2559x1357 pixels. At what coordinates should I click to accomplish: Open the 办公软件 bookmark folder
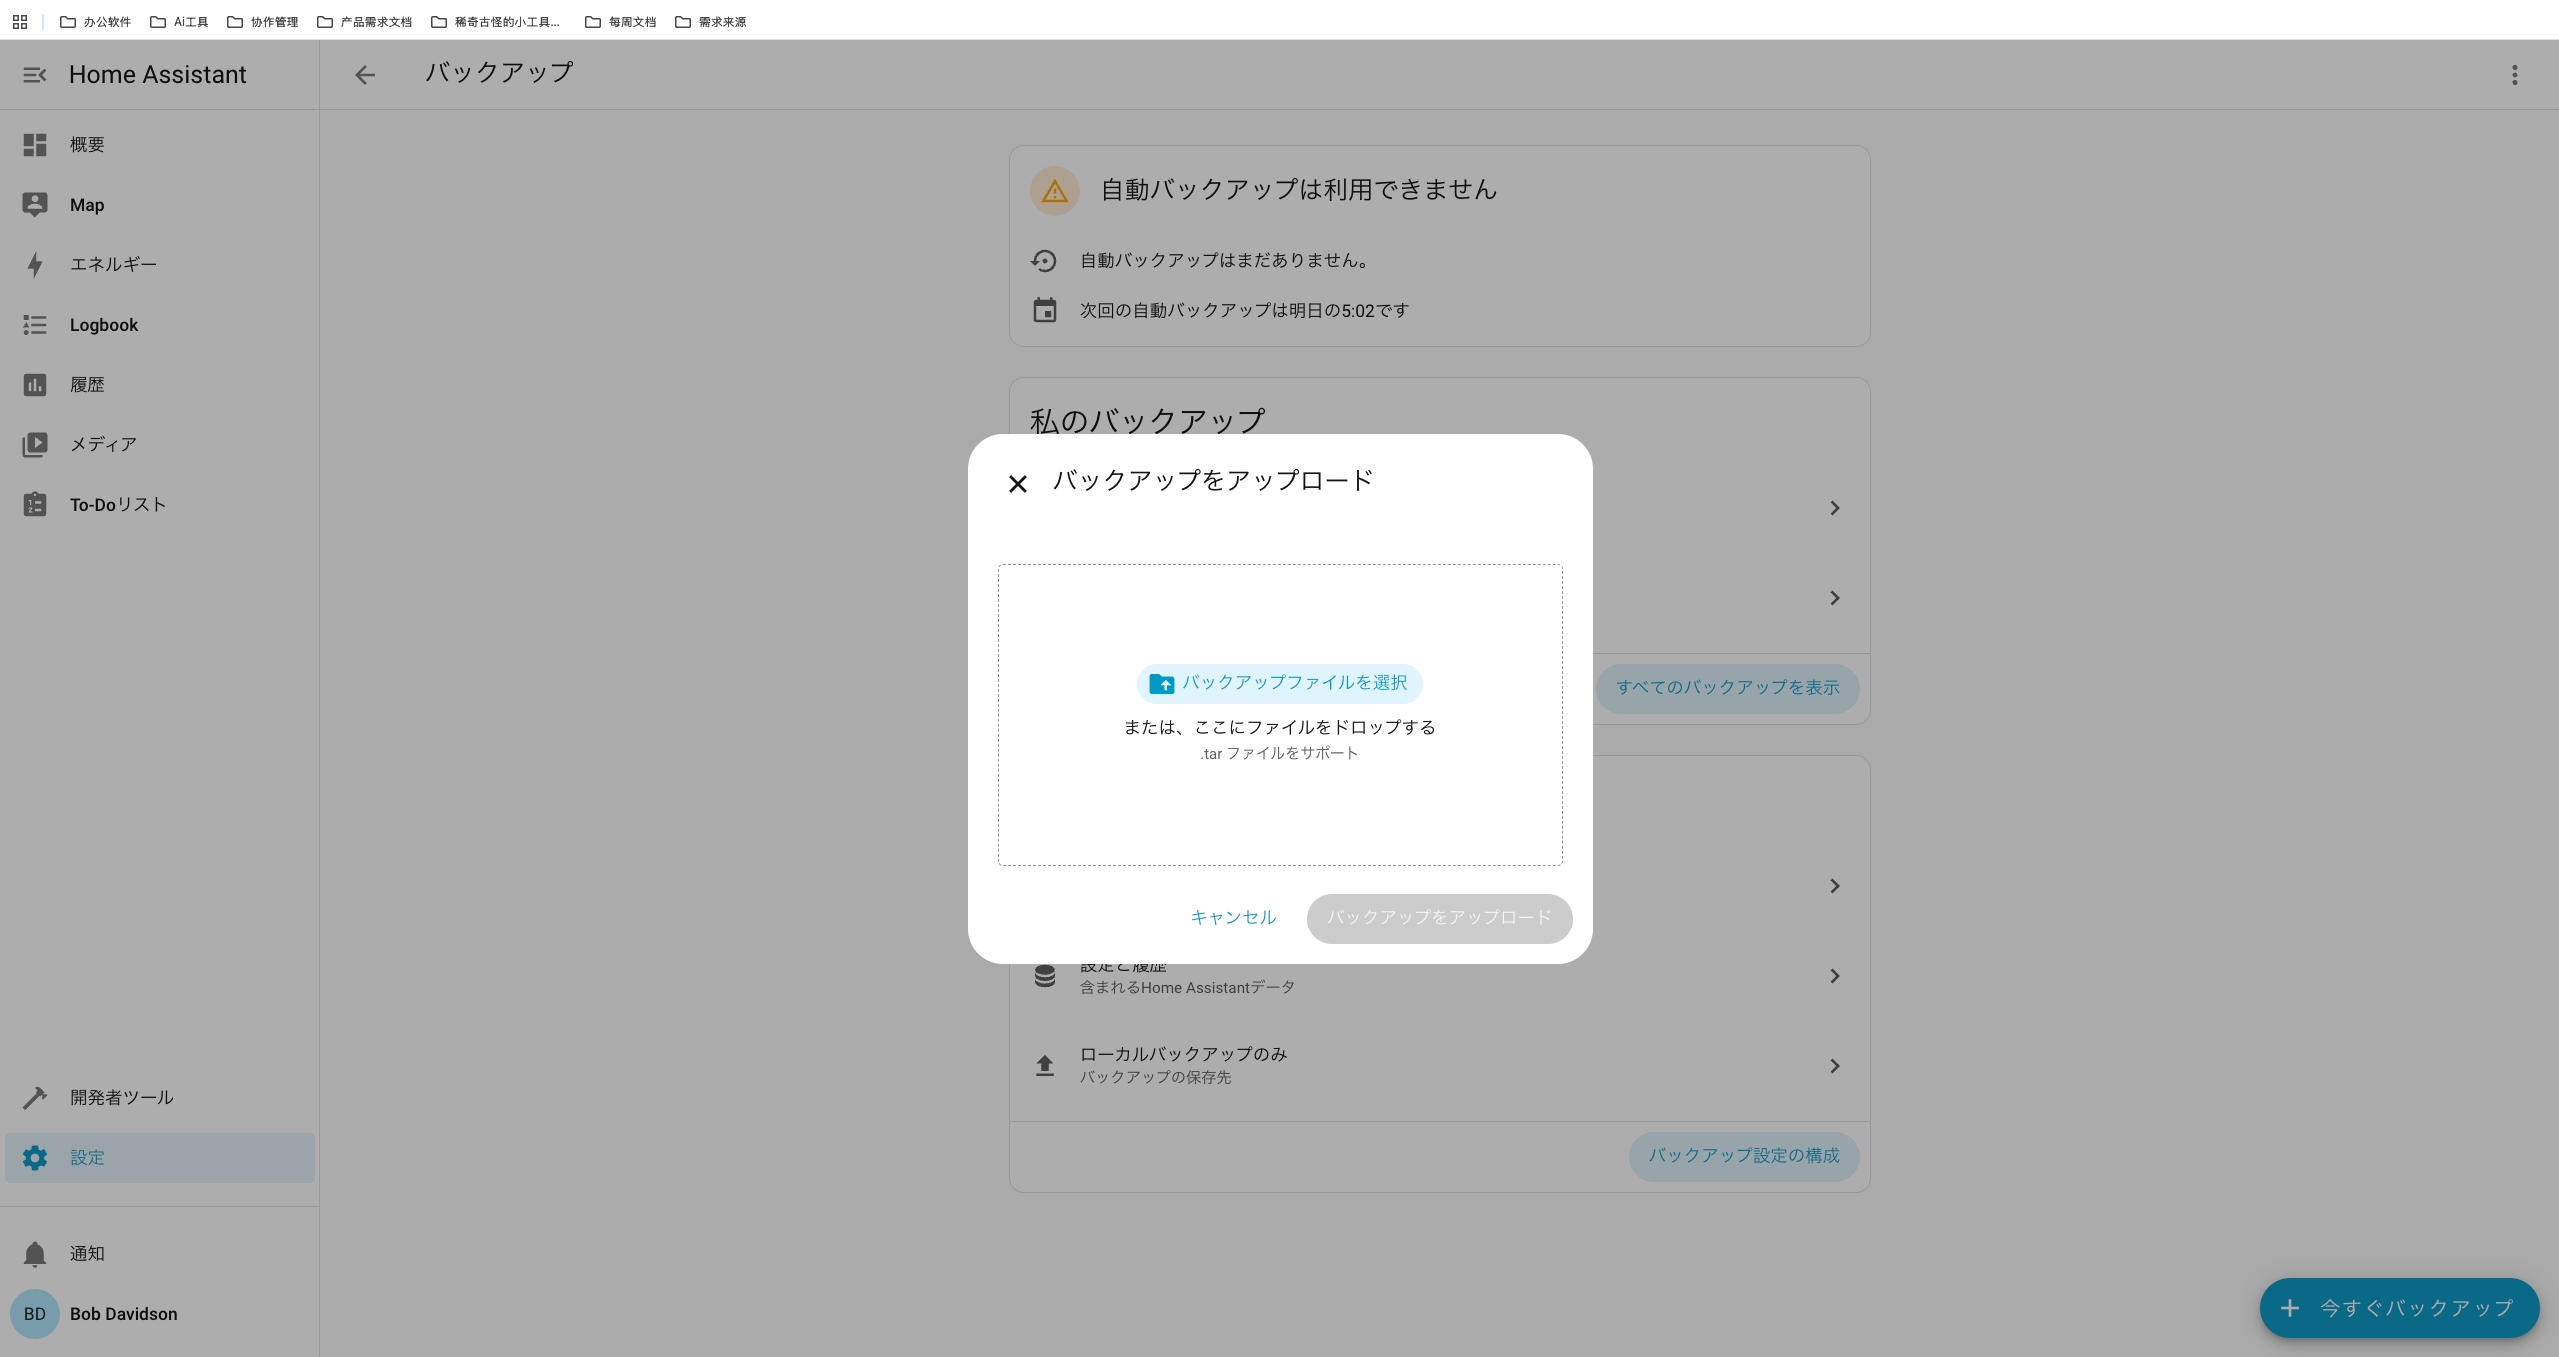tap(96, 21)
